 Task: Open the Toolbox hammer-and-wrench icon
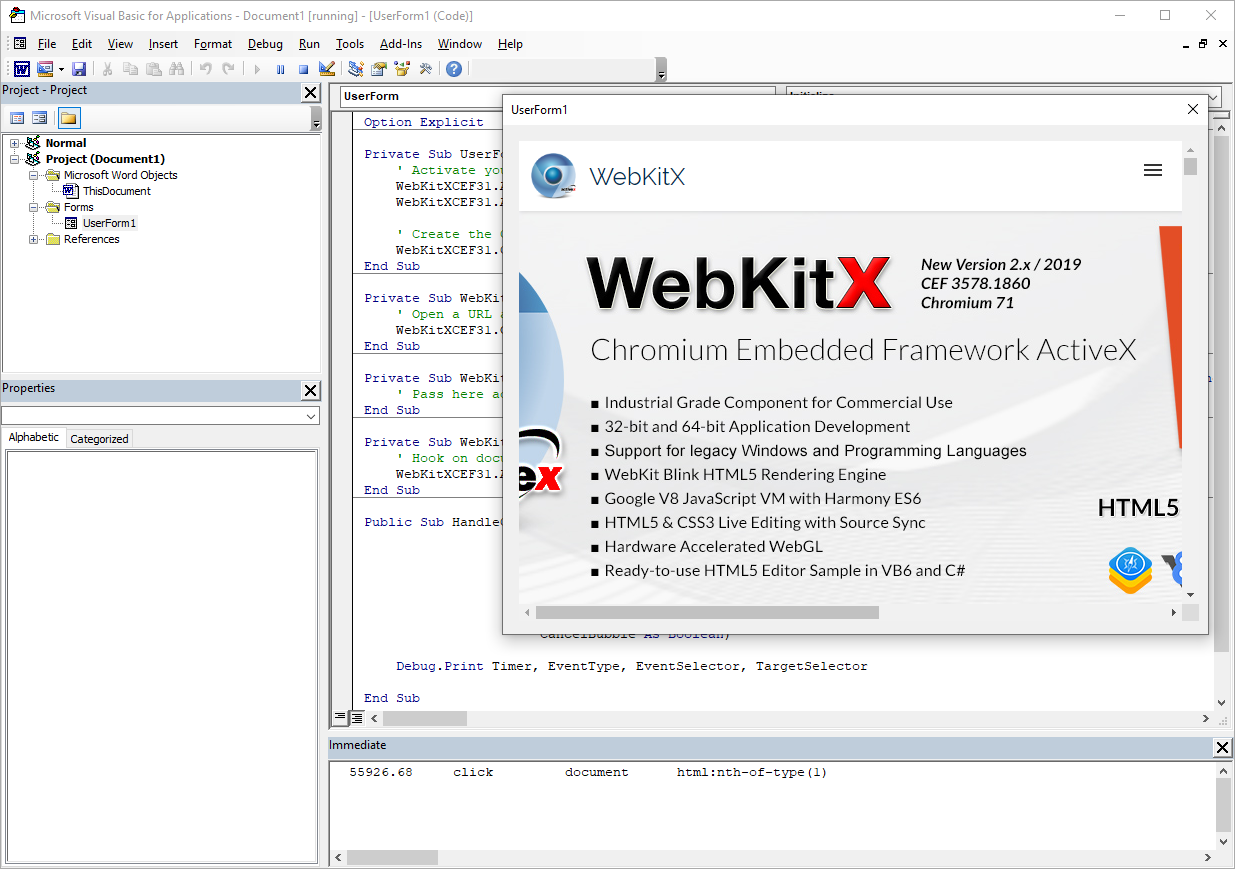point(425,69)
